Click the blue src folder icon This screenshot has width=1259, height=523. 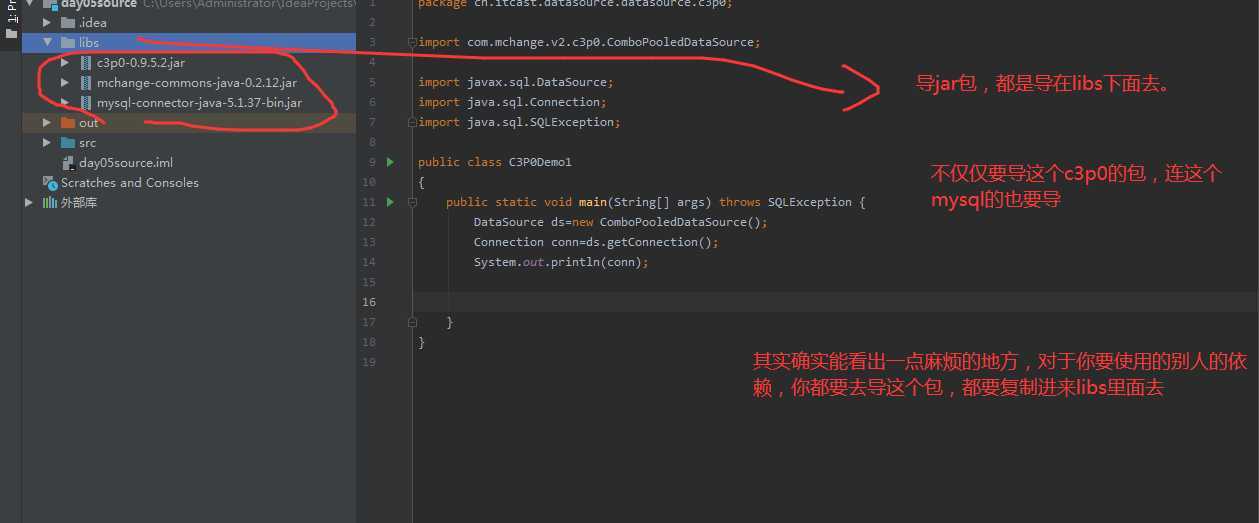(x=67, y=142)
